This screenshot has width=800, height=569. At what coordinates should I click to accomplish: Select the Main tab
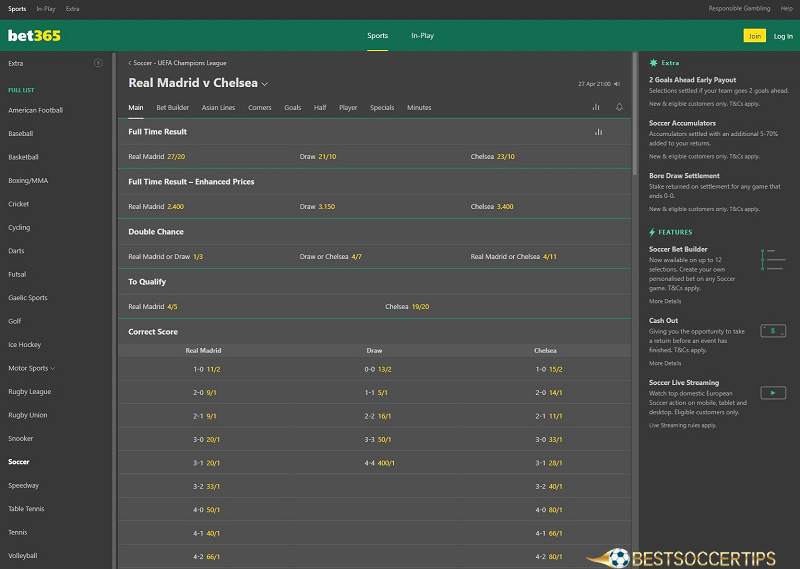click(x=136, y=108)
